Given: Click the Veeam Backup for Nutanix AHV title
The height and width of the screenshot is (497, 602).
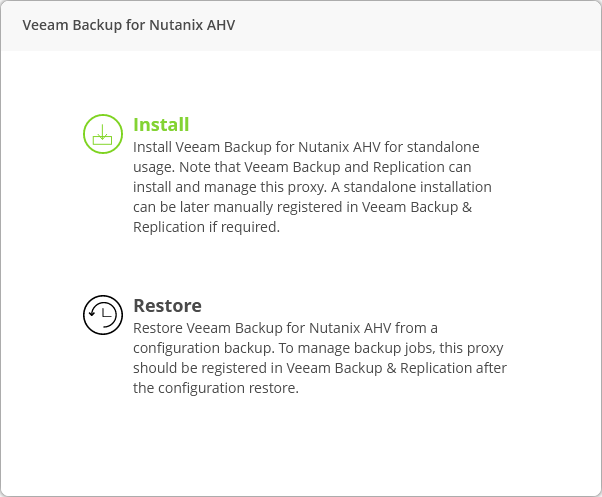Looking at the screenshot, I should tap(128, 24).
